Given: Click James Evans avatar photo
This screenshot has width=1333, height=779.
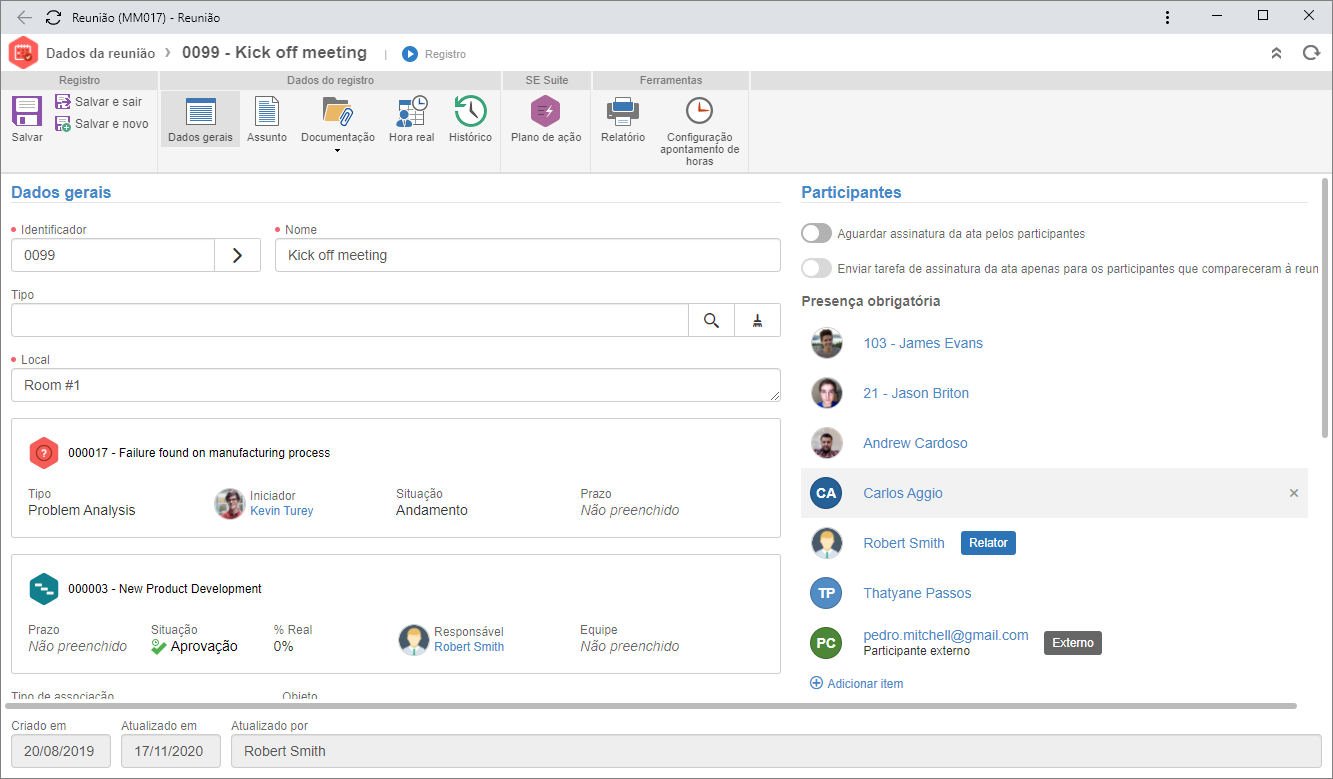Looking at the screenshot, I should pos(826,343).
